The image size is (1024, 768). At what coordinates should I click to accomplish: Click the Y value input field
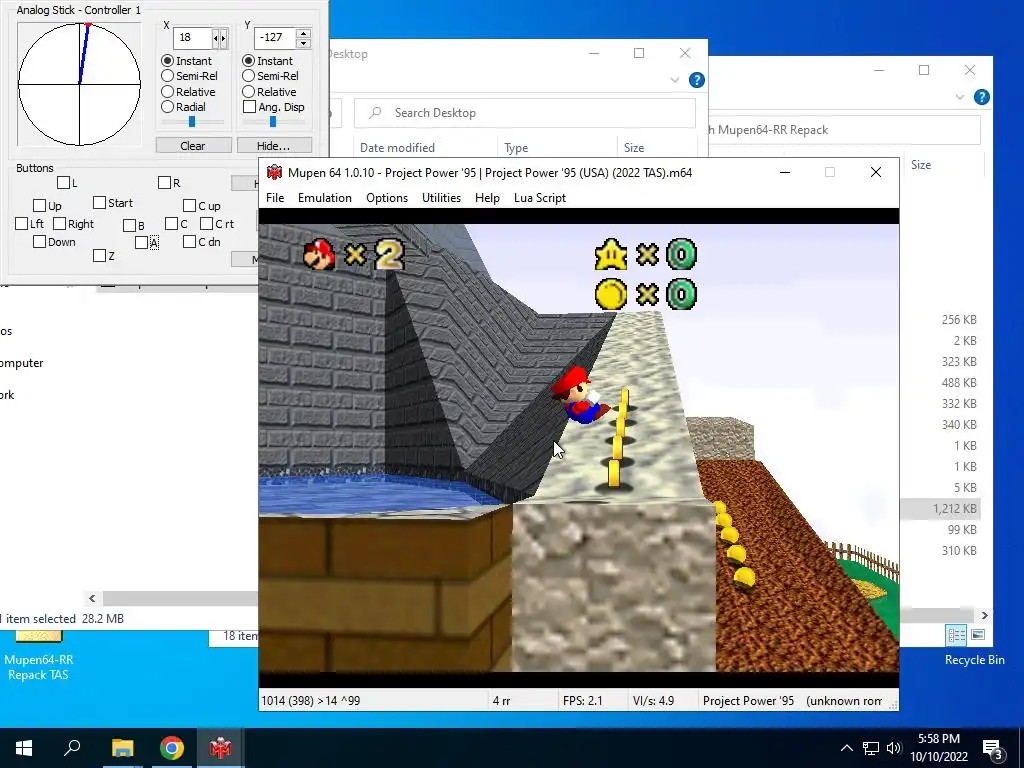click(274, 38)
